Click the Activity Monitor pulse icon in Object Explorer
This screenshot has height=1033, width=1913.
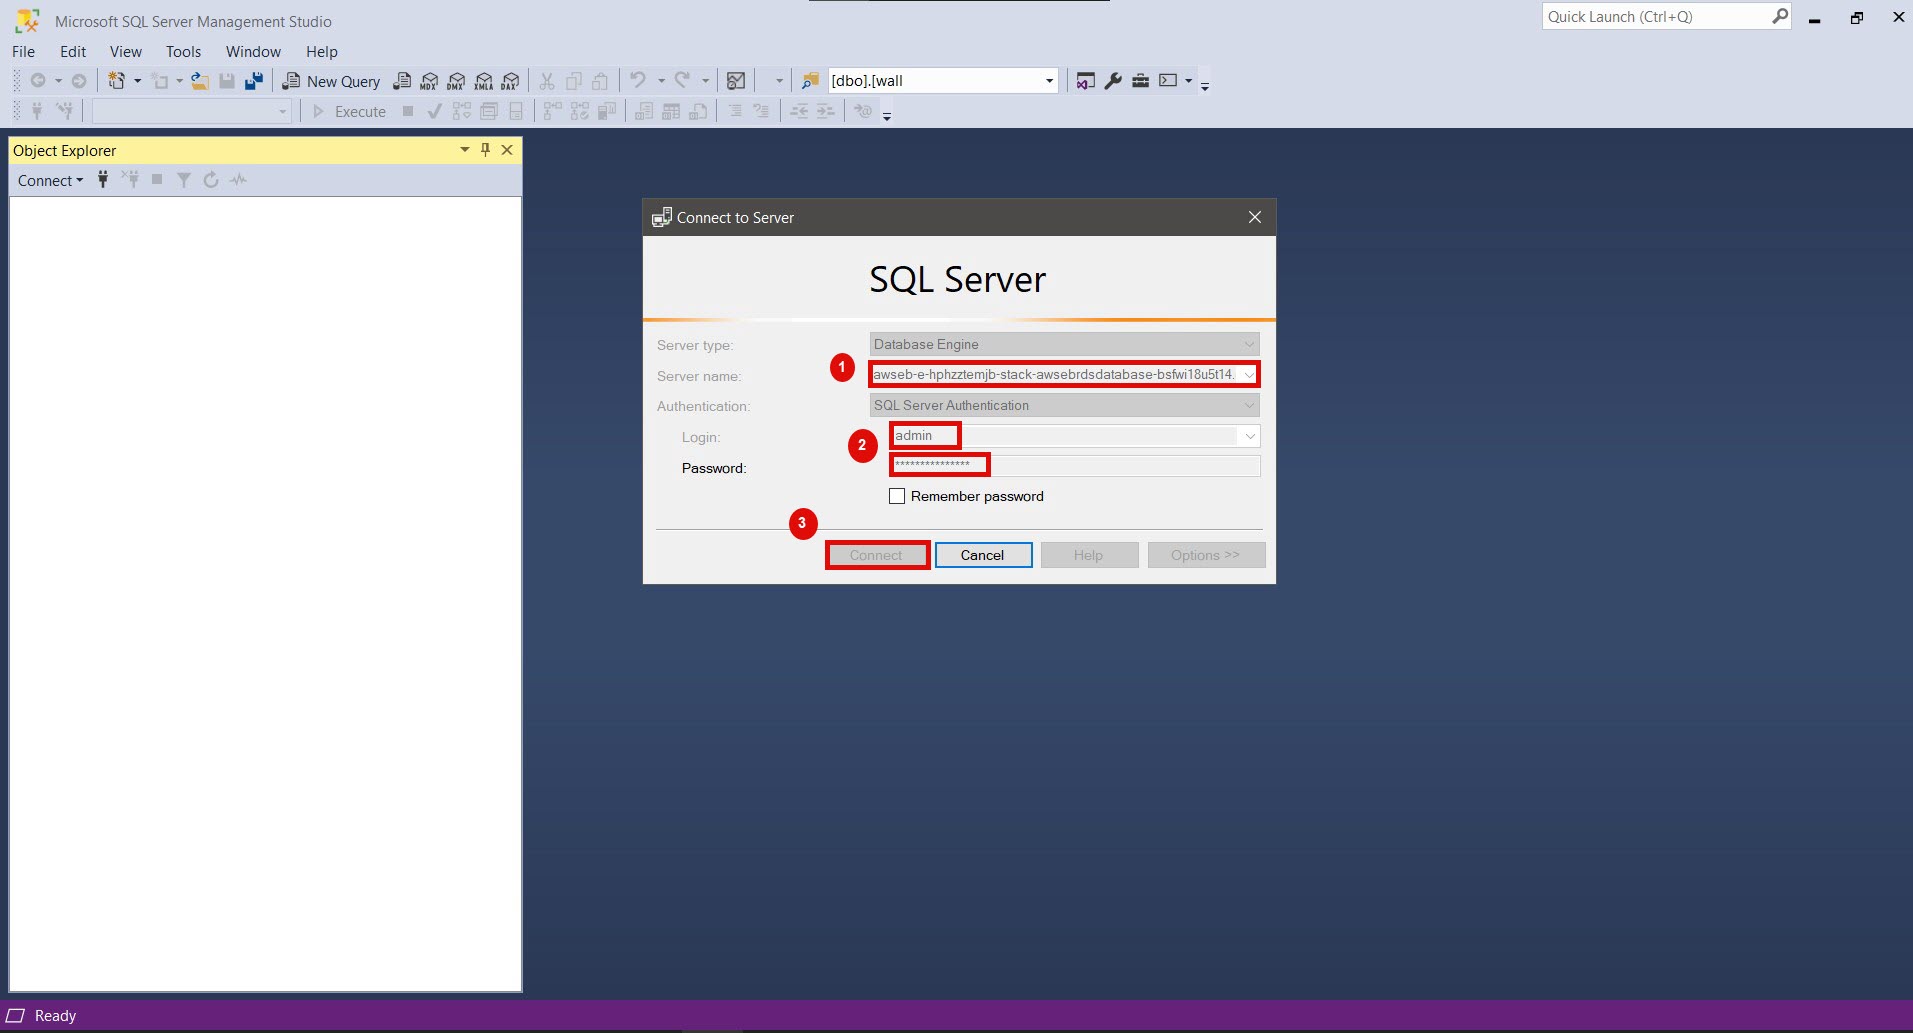238,180
